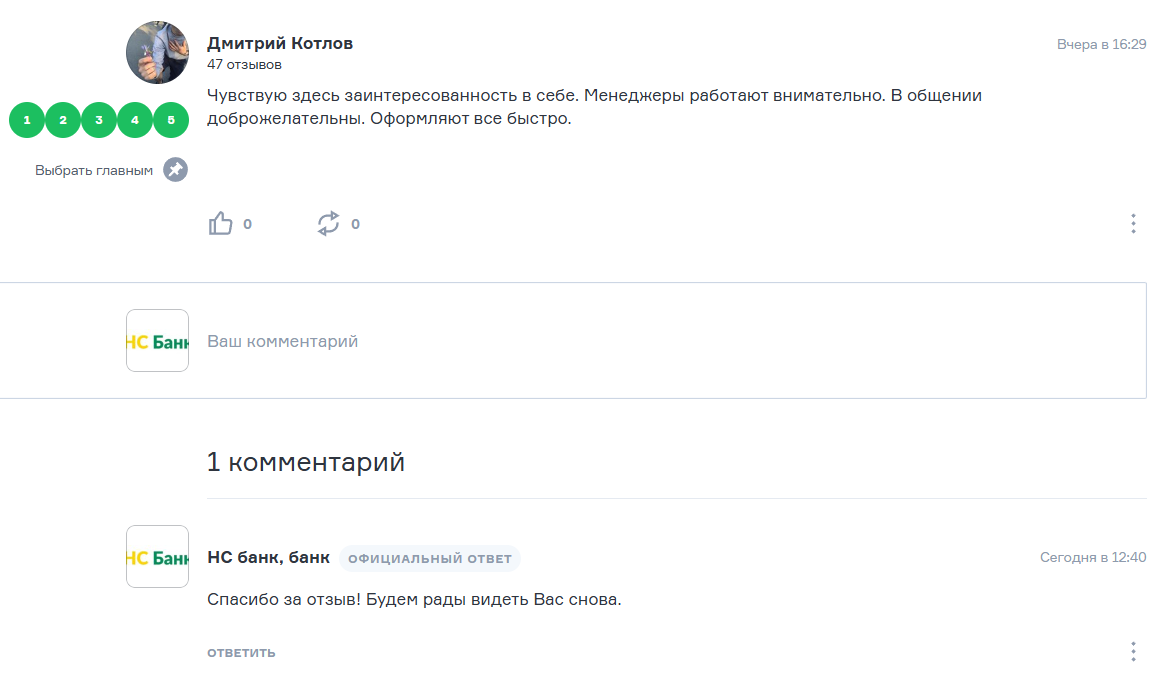The height and width of the screenshot is (678, 1164).
Task: Select rating circle number 3
Action: tap(99, 120)
